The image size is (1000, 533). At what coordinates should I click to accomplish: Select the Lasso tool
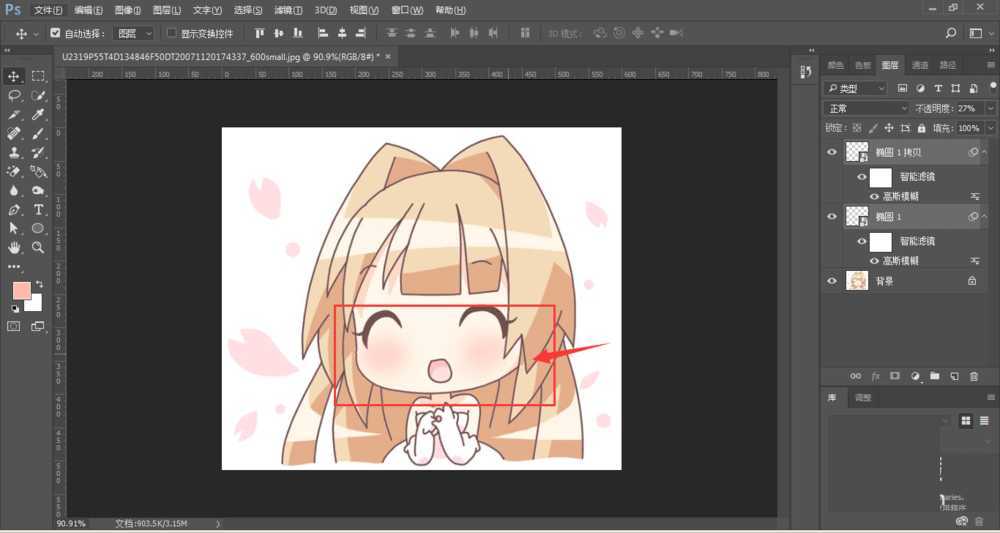click(14, 95)
